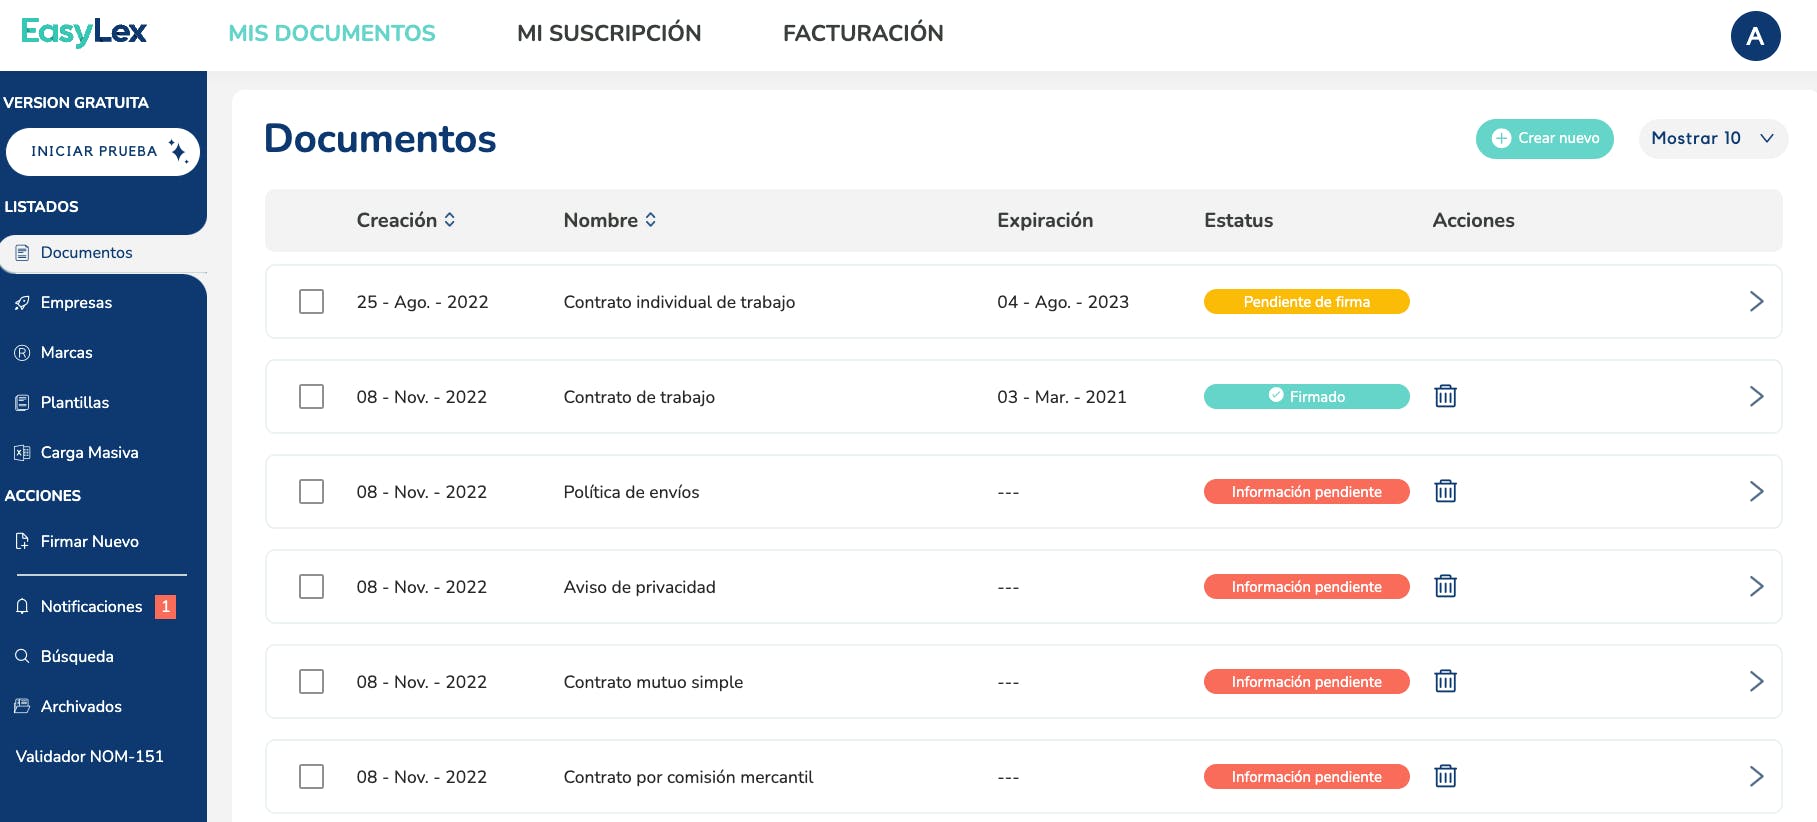The height and width of the screenshot is (822, 1817).
Task: Sort documents by Creación column
Action: pyautogui.click(x=406, y=220)
